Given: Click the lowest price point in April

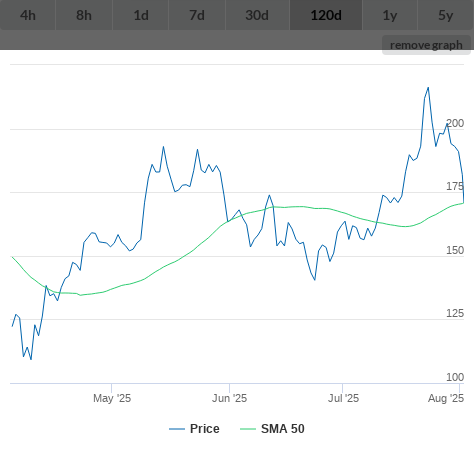Looking at the screenshot, I should pyautogui.click(x=31, y=359).
